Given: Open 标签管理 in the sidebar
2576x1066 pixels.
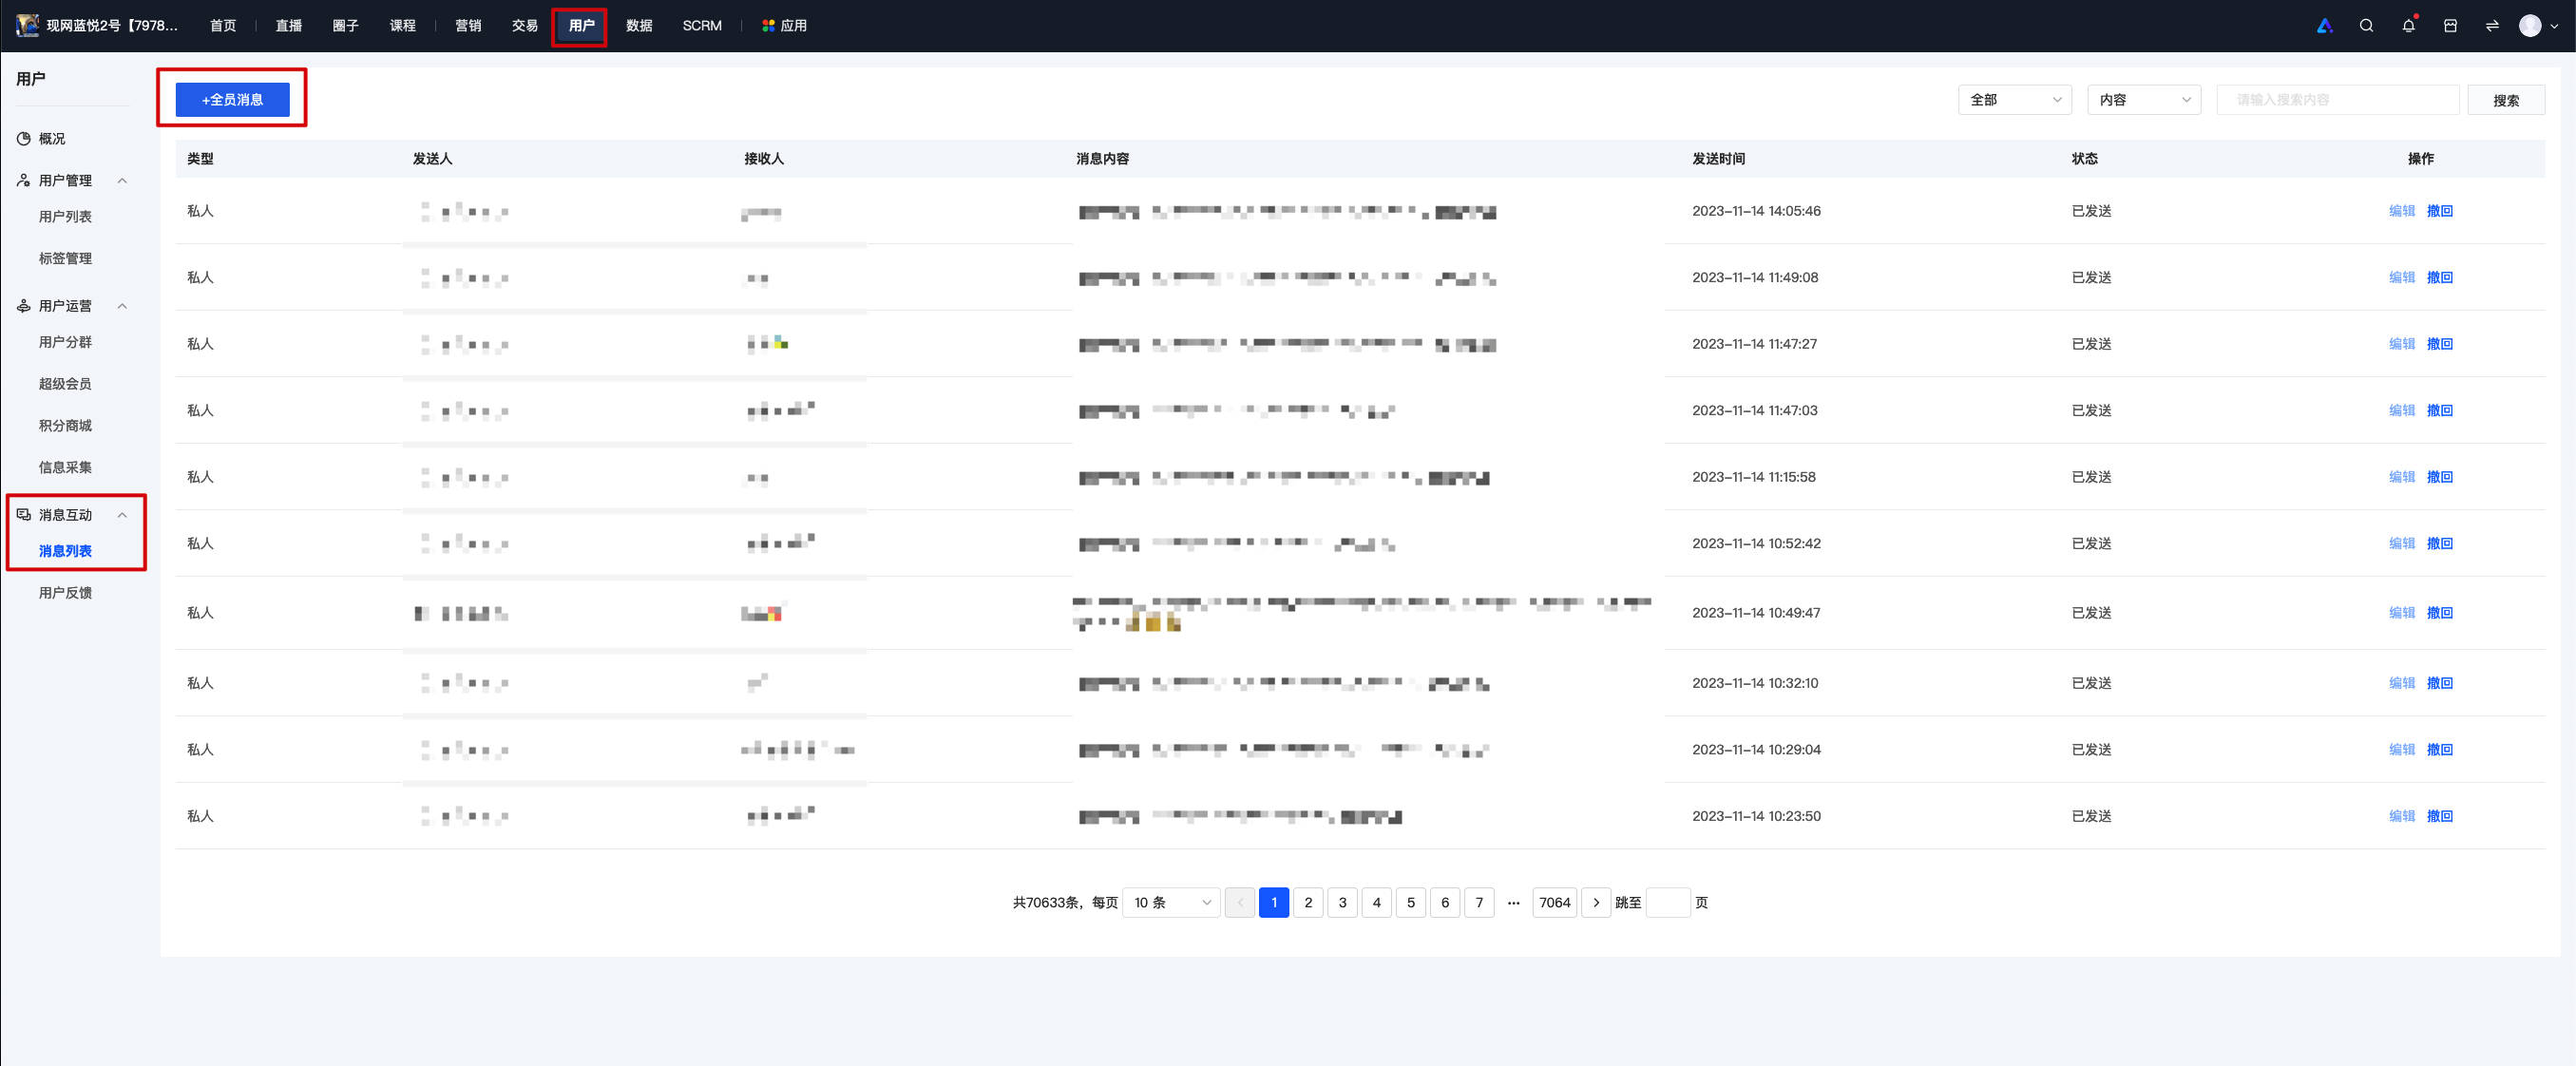Looking at the screenshot, I should pyautogui.click(x=65, y=259).
